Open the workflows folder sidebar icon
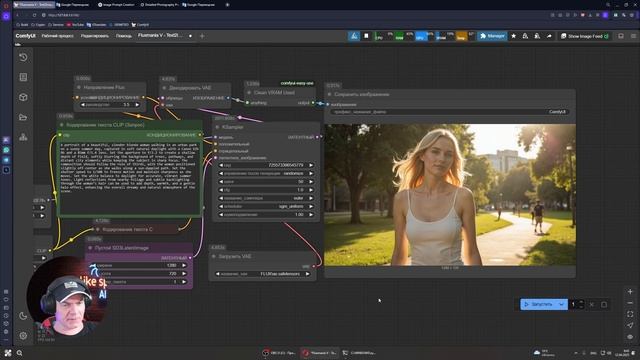The image size is (640, 360). 23,117
